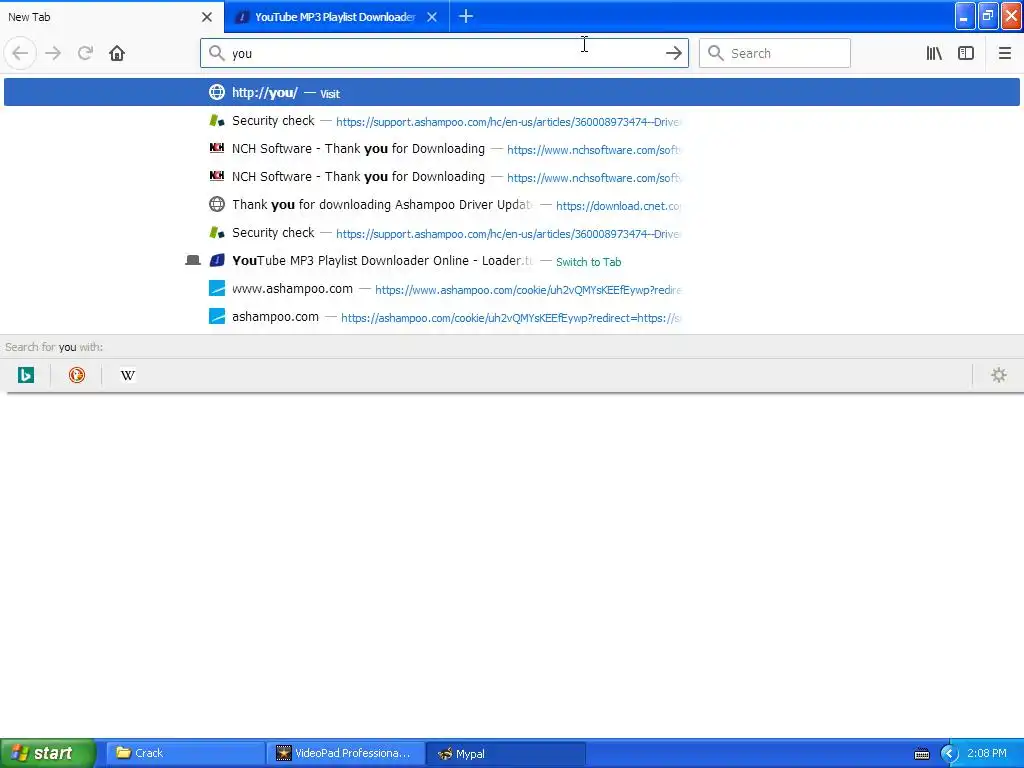Click the keyboard icon in system tray
Image resolution: width=1024 pixels, height=768 pixels.
point(921,754)
